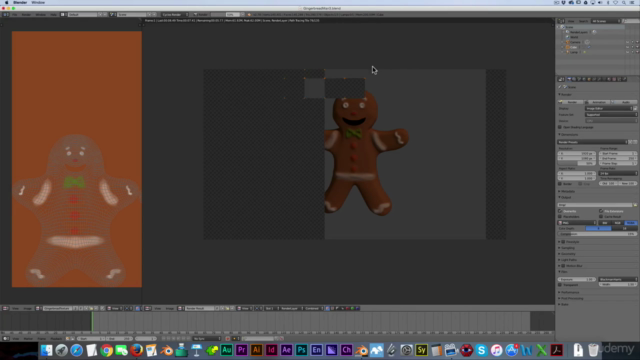Select the BW color mode button
The image size is (640, 360).
point(604,223)
